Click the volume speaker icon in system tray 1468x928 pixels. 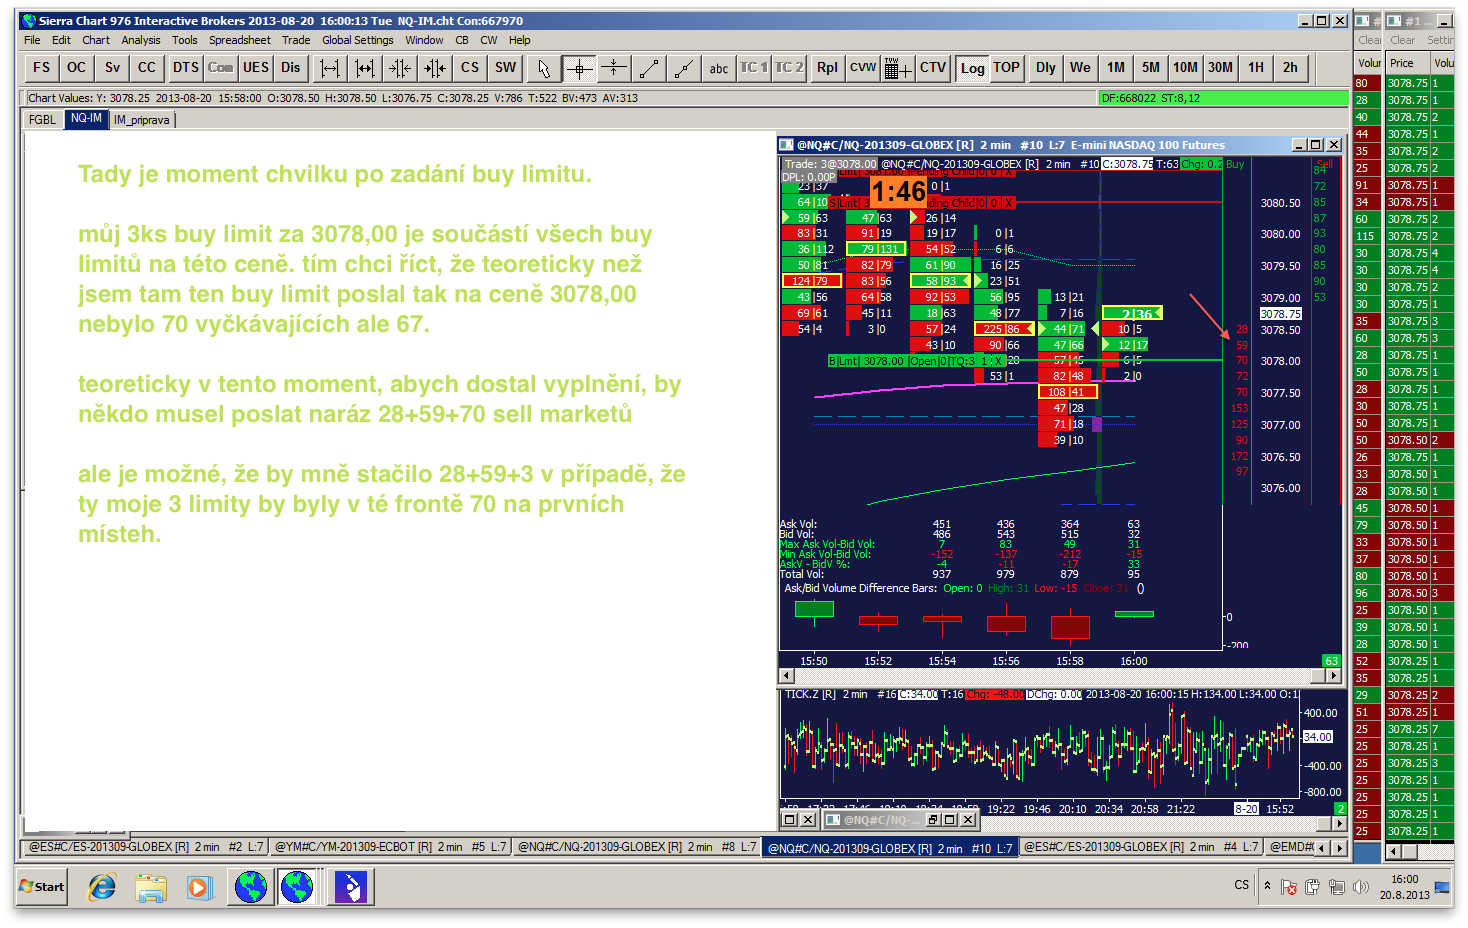pos(1360,887)
